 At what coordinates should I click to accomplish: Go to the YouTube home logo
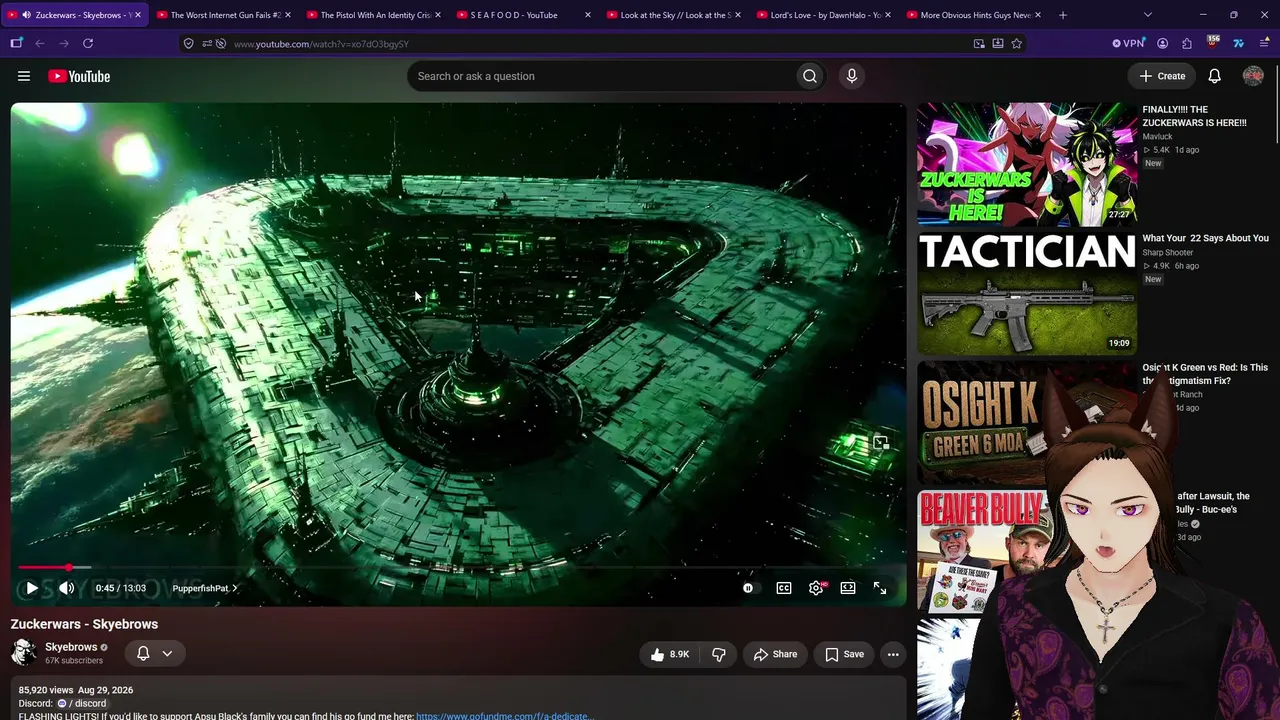79,76
